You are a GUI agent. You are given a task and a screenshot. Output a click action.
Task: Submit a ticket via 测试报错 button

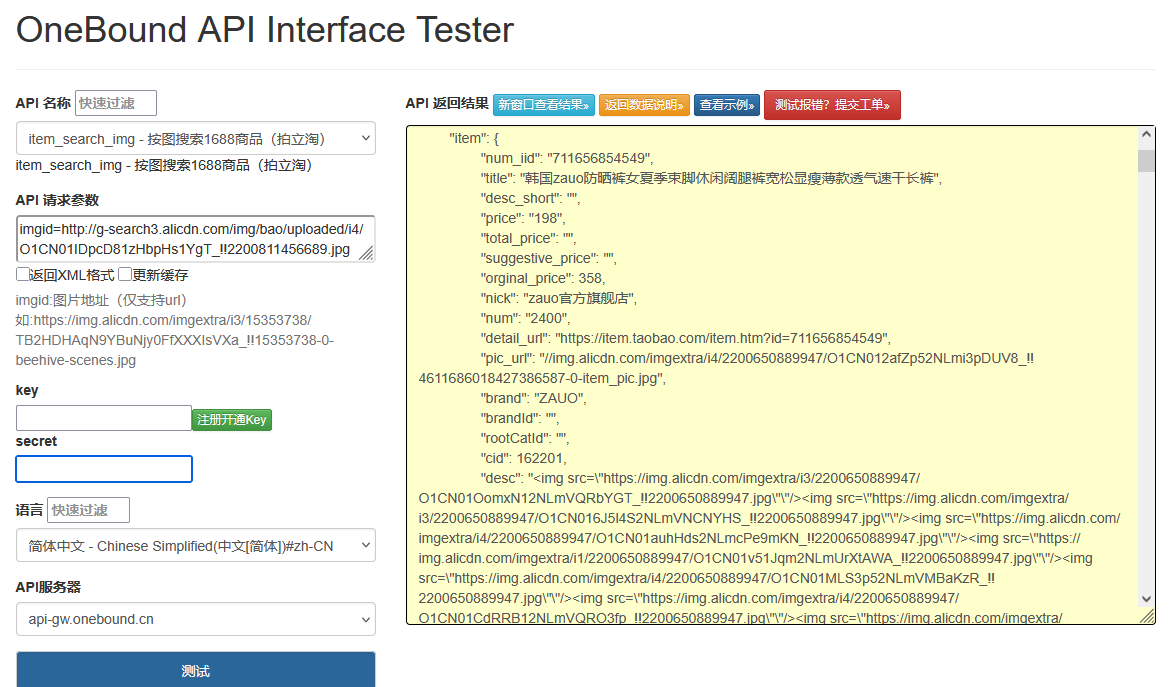click(x=832, y=105)
